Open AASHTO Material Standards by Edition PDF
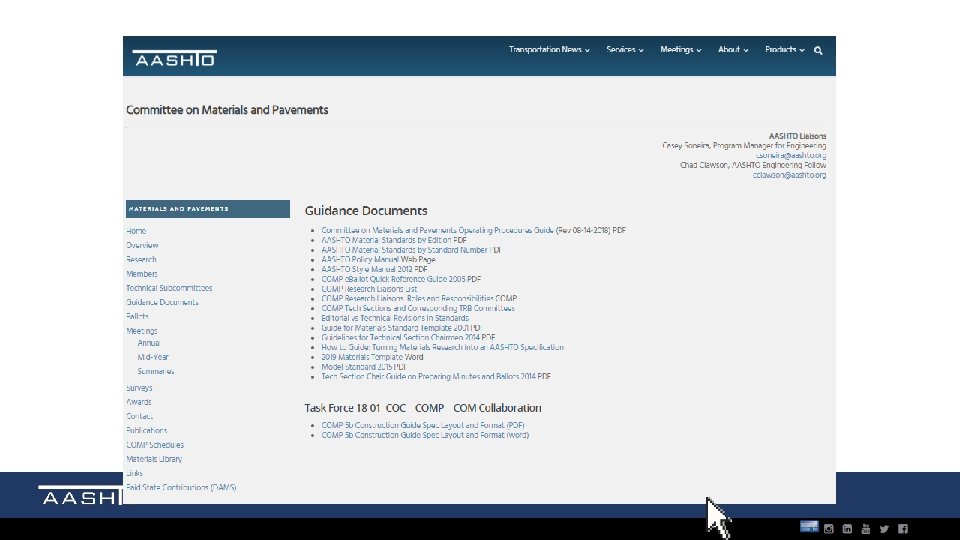This screenshot has width=960, height=540. (394, 240)
